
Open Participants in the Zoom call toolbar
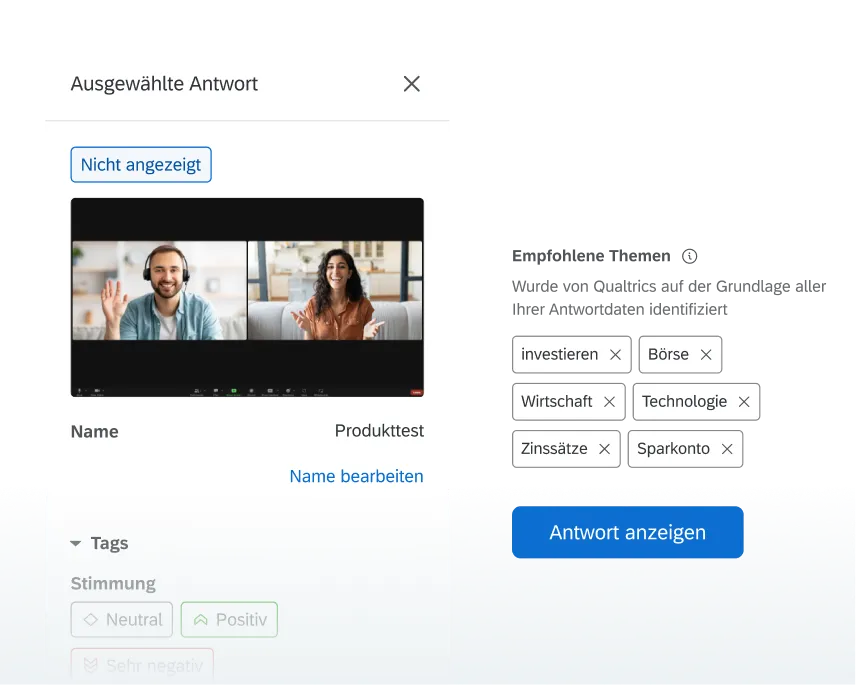coord(196,390)
